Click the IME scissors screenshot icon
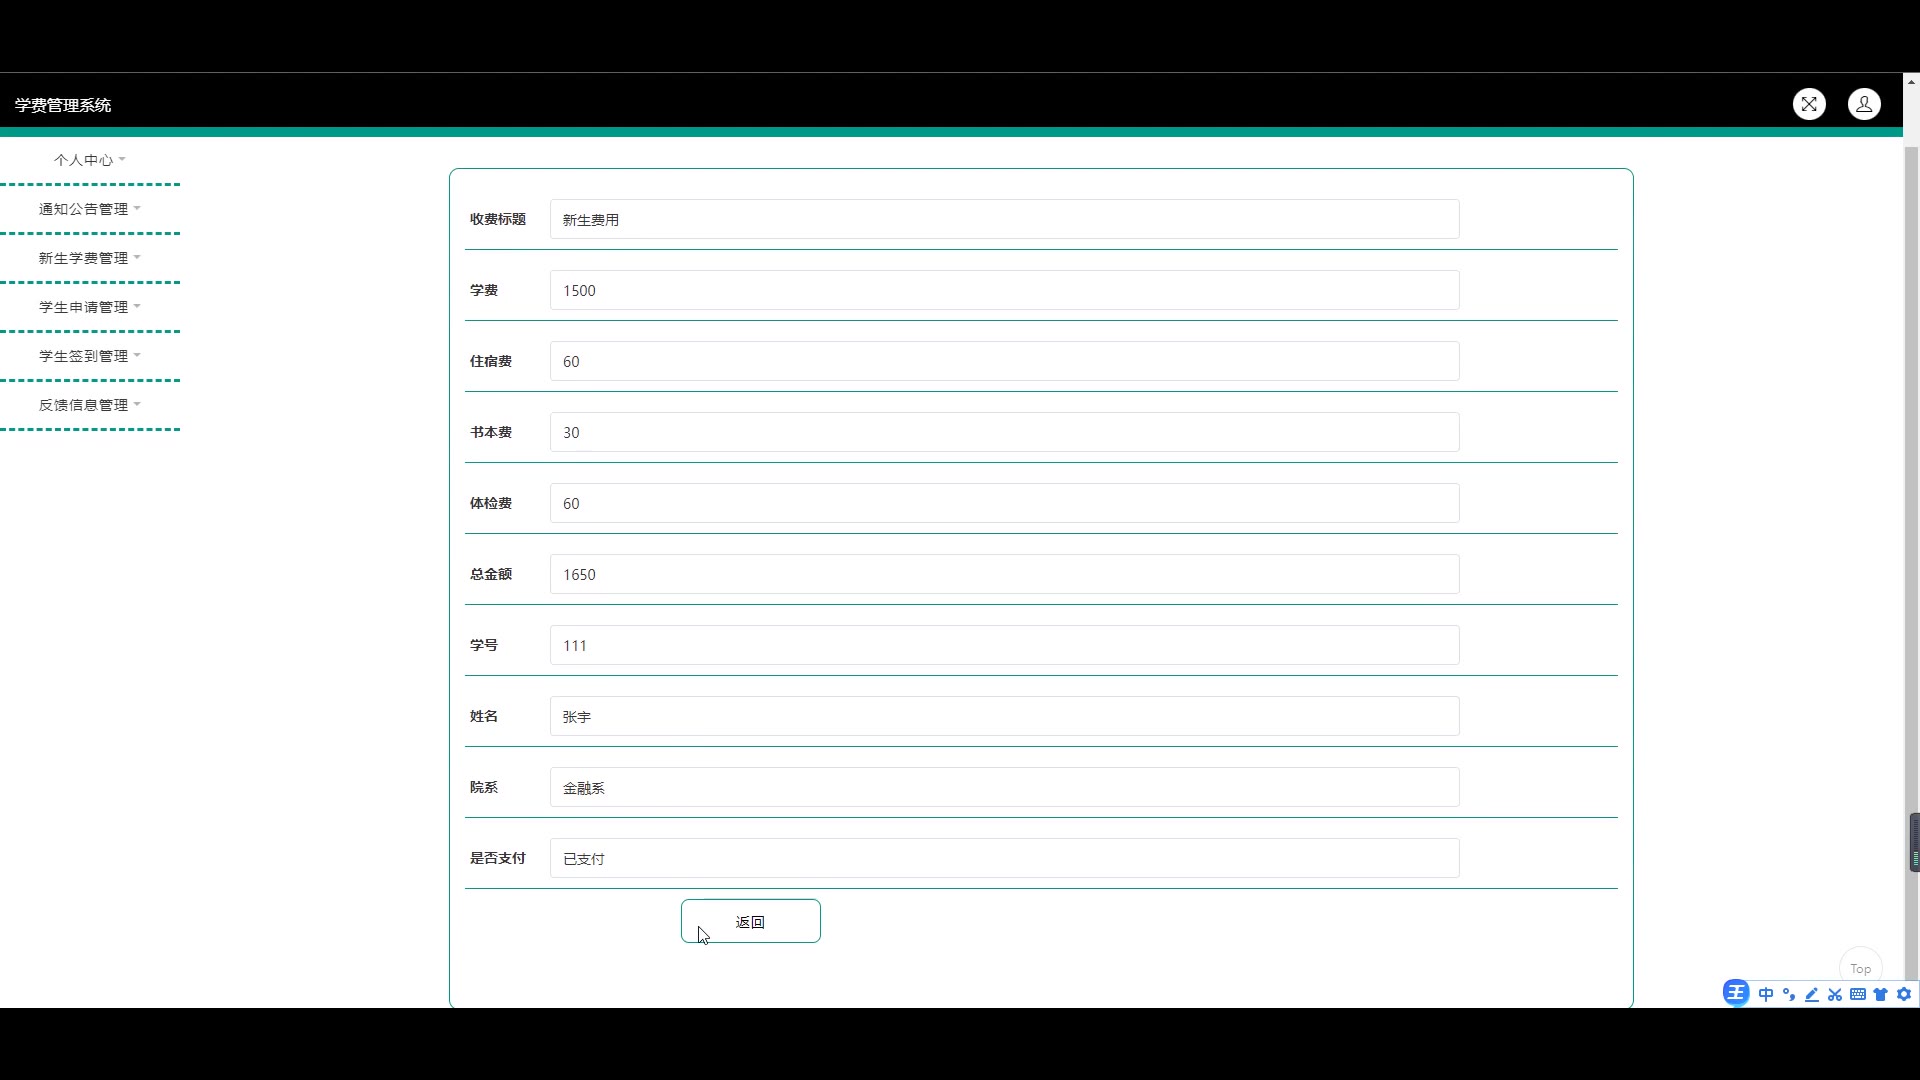Screen dimensions: 1920x1080 tap(1835, 994)
